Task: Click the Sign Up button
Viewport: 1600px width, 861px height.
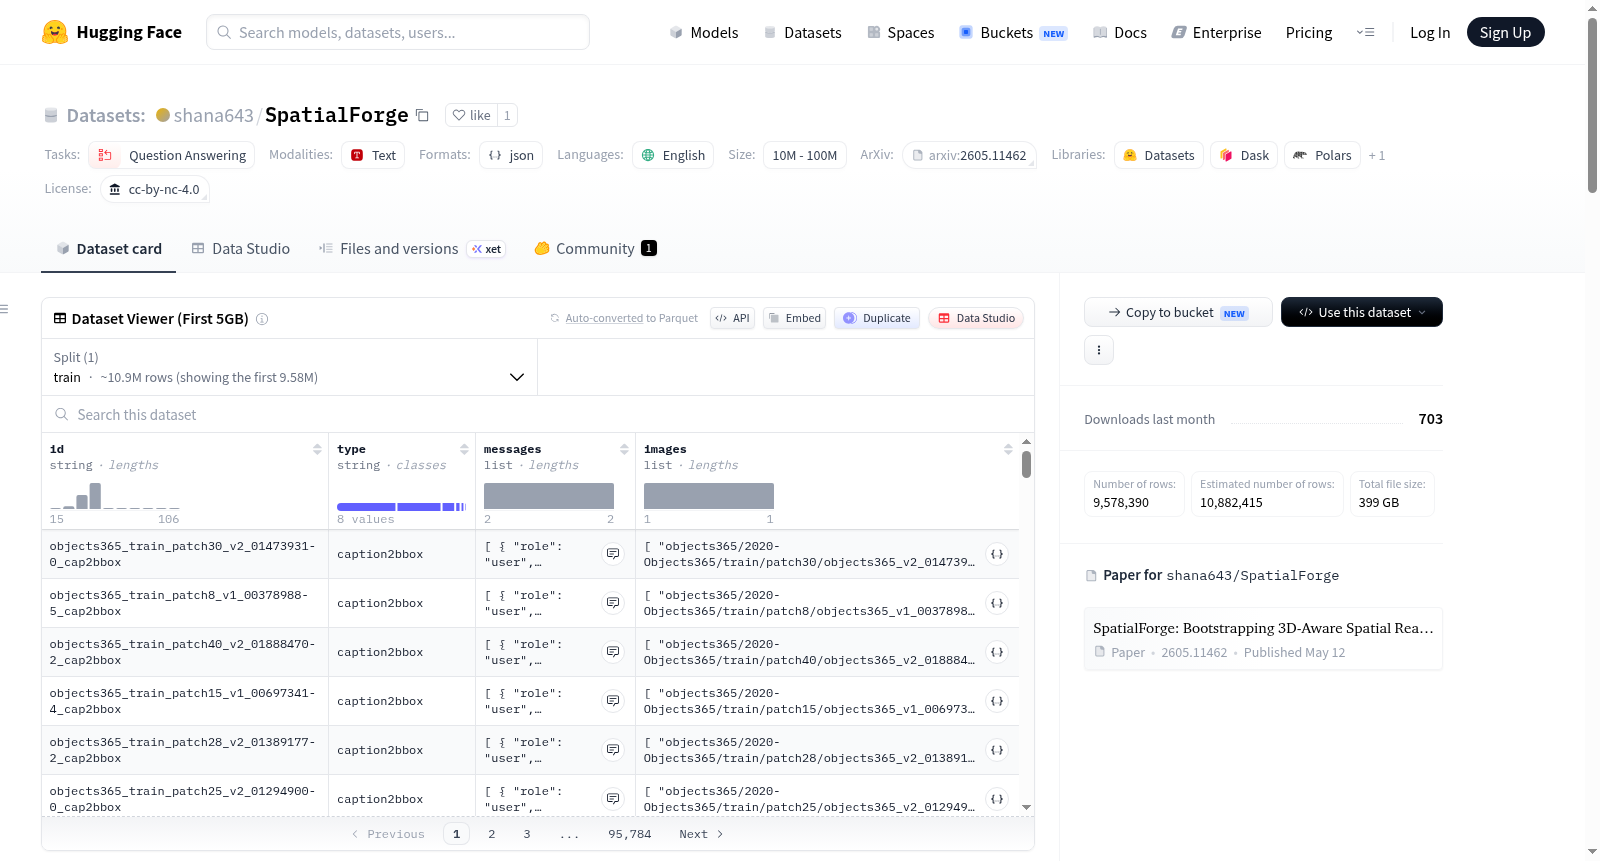Action: [x=1506, y=32]
